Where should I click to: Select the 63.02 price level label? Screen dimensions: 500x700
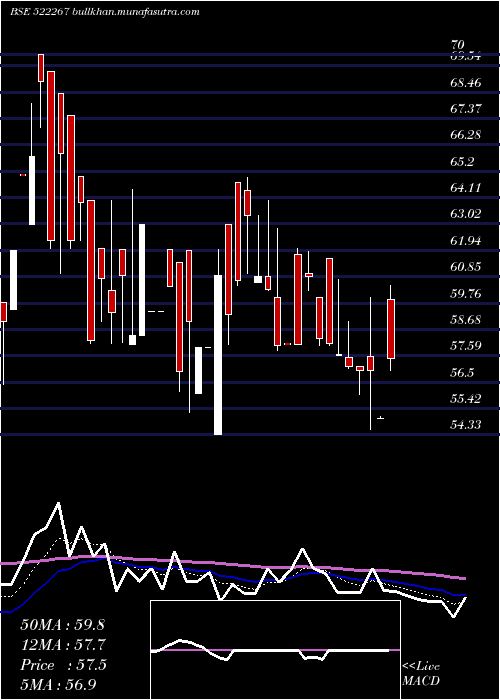pyautogui.click(x=466, y=214)
